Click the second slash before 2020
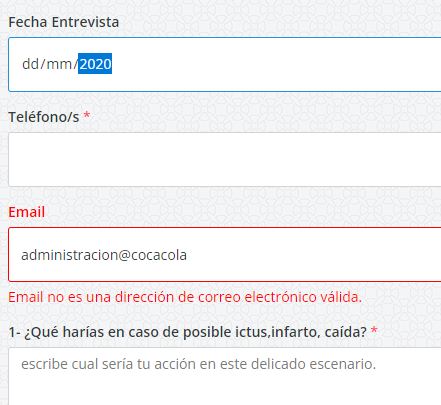 pyautogui.click(x=75, y=64)
